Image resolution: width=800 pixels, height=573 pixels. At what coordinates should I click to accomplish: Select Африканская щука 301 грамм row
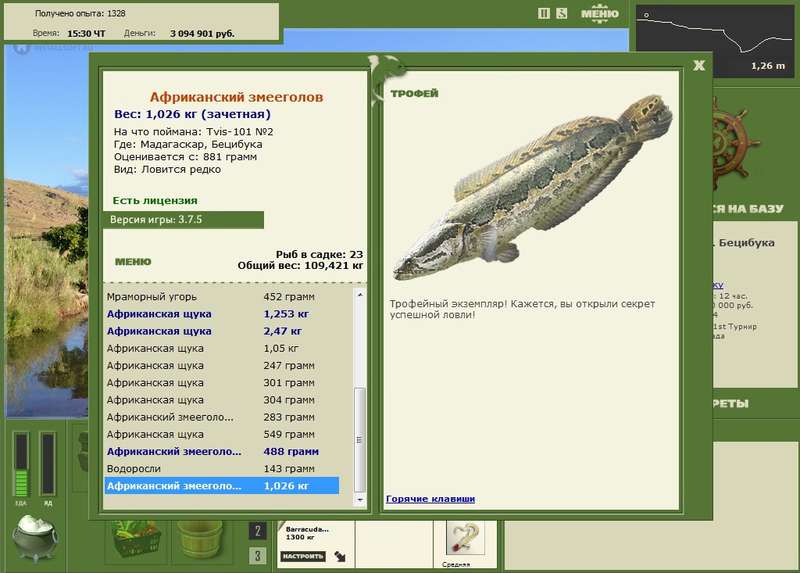pos(222,383)
